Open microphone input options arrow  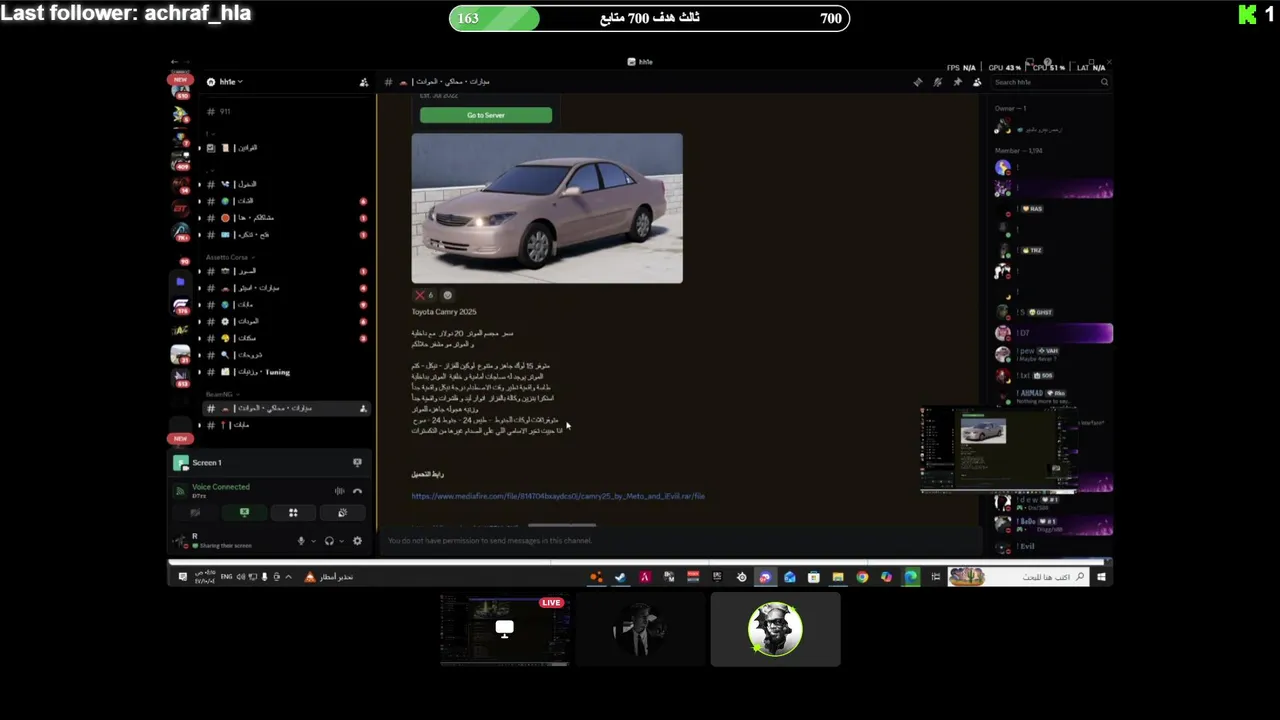pos(313,541)
